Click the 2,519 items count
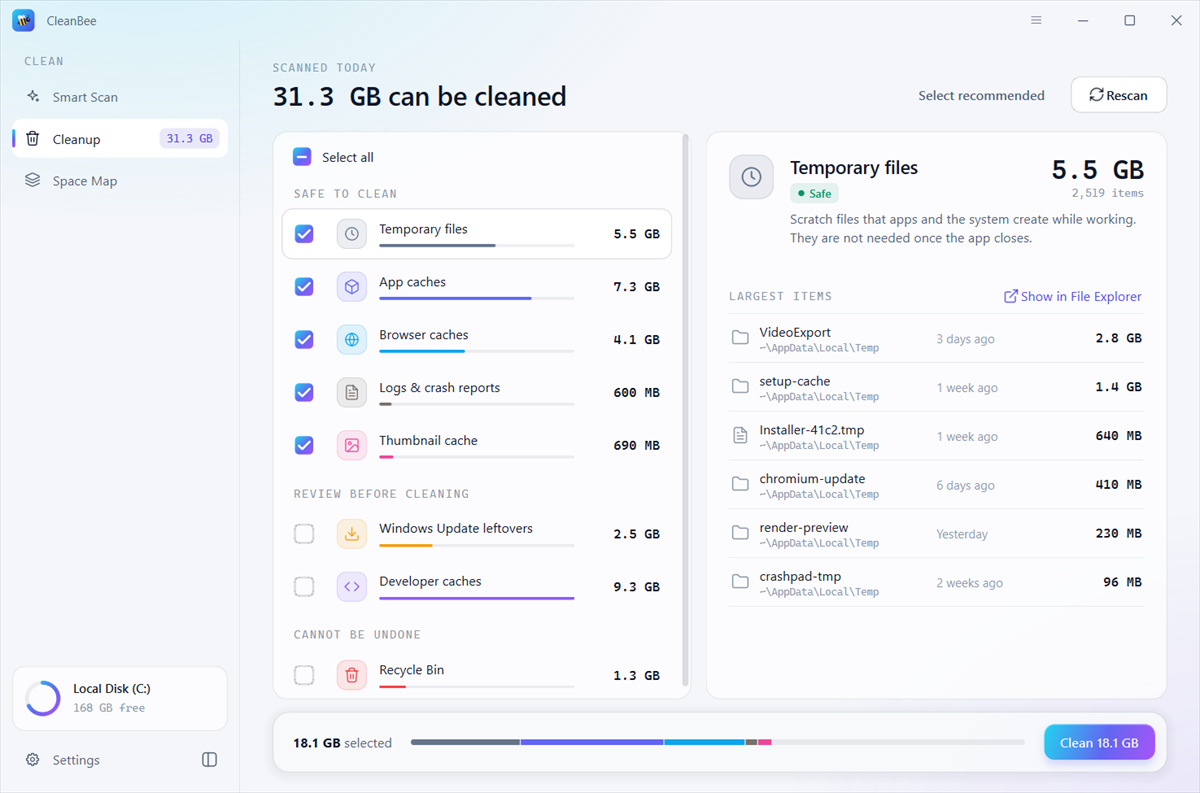The width and height of the screenshot is (1200, 793). point(1108,193)
